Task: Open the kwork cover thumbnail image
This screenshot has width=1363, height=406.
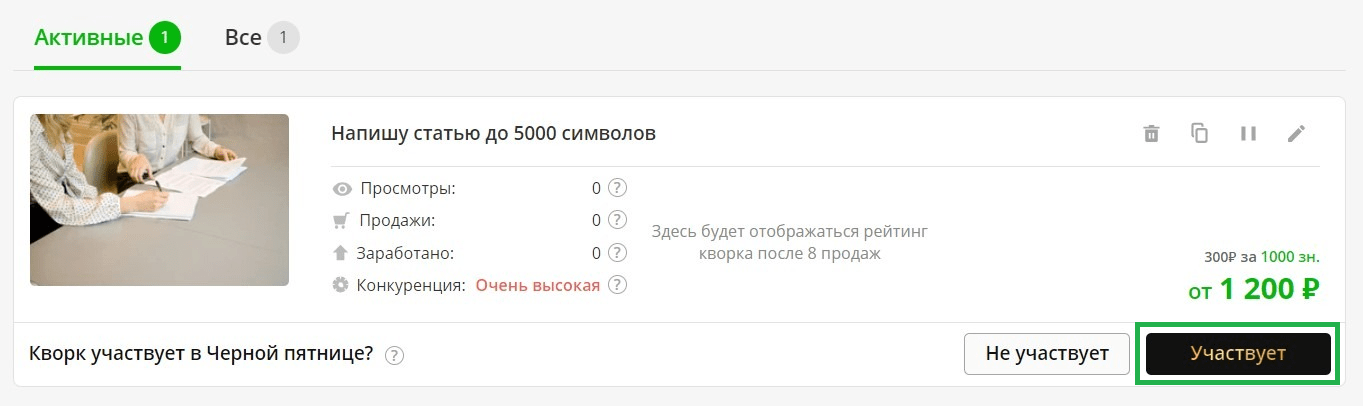Action: (160, 200)
